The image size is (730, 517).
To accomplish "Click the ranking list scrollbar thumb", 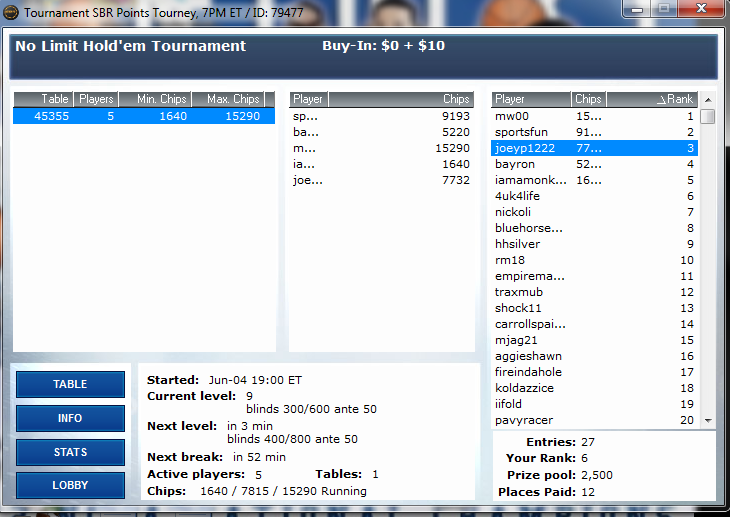I will [x=708, y=116].
